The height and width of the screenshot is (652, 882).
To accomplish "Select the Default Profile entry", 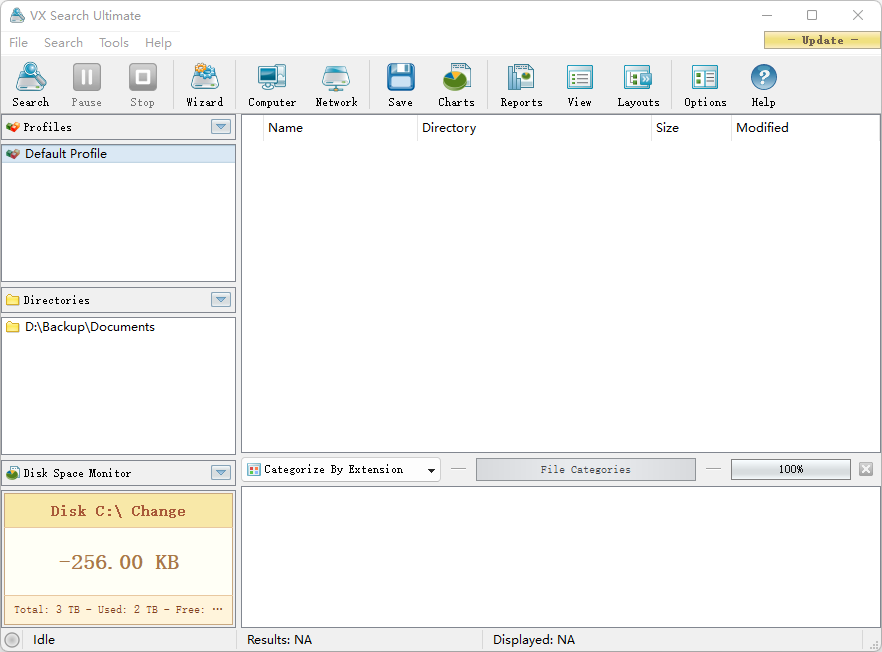I will click(119, 154).
